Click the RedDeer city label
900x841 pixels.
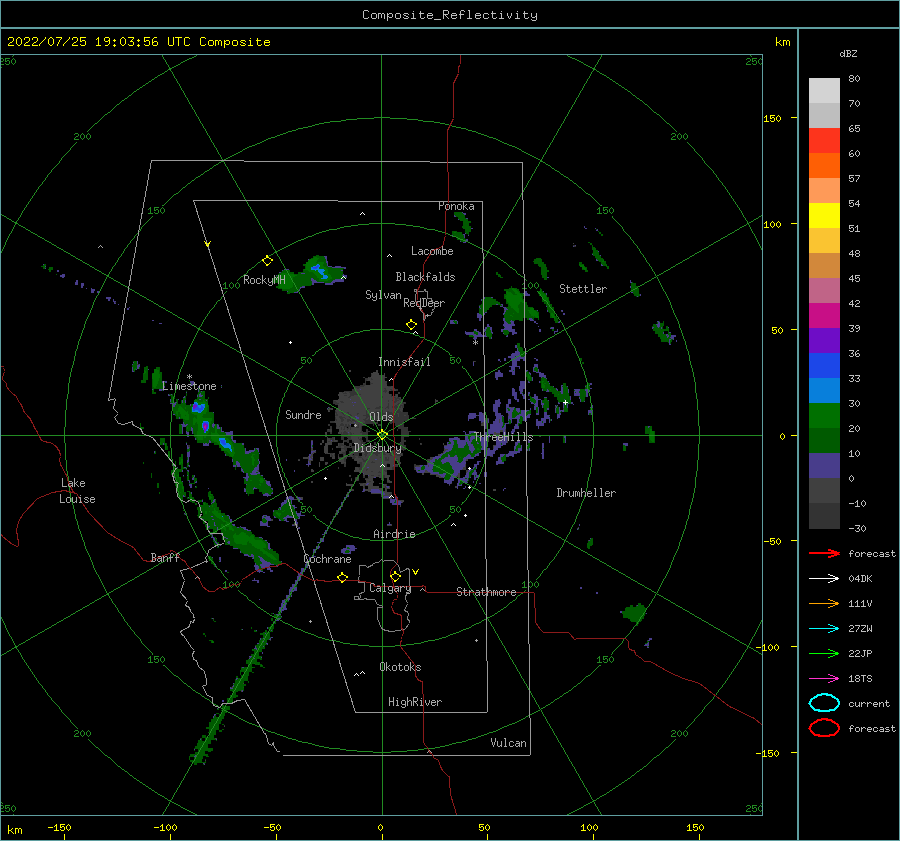[x=424, y=303]
